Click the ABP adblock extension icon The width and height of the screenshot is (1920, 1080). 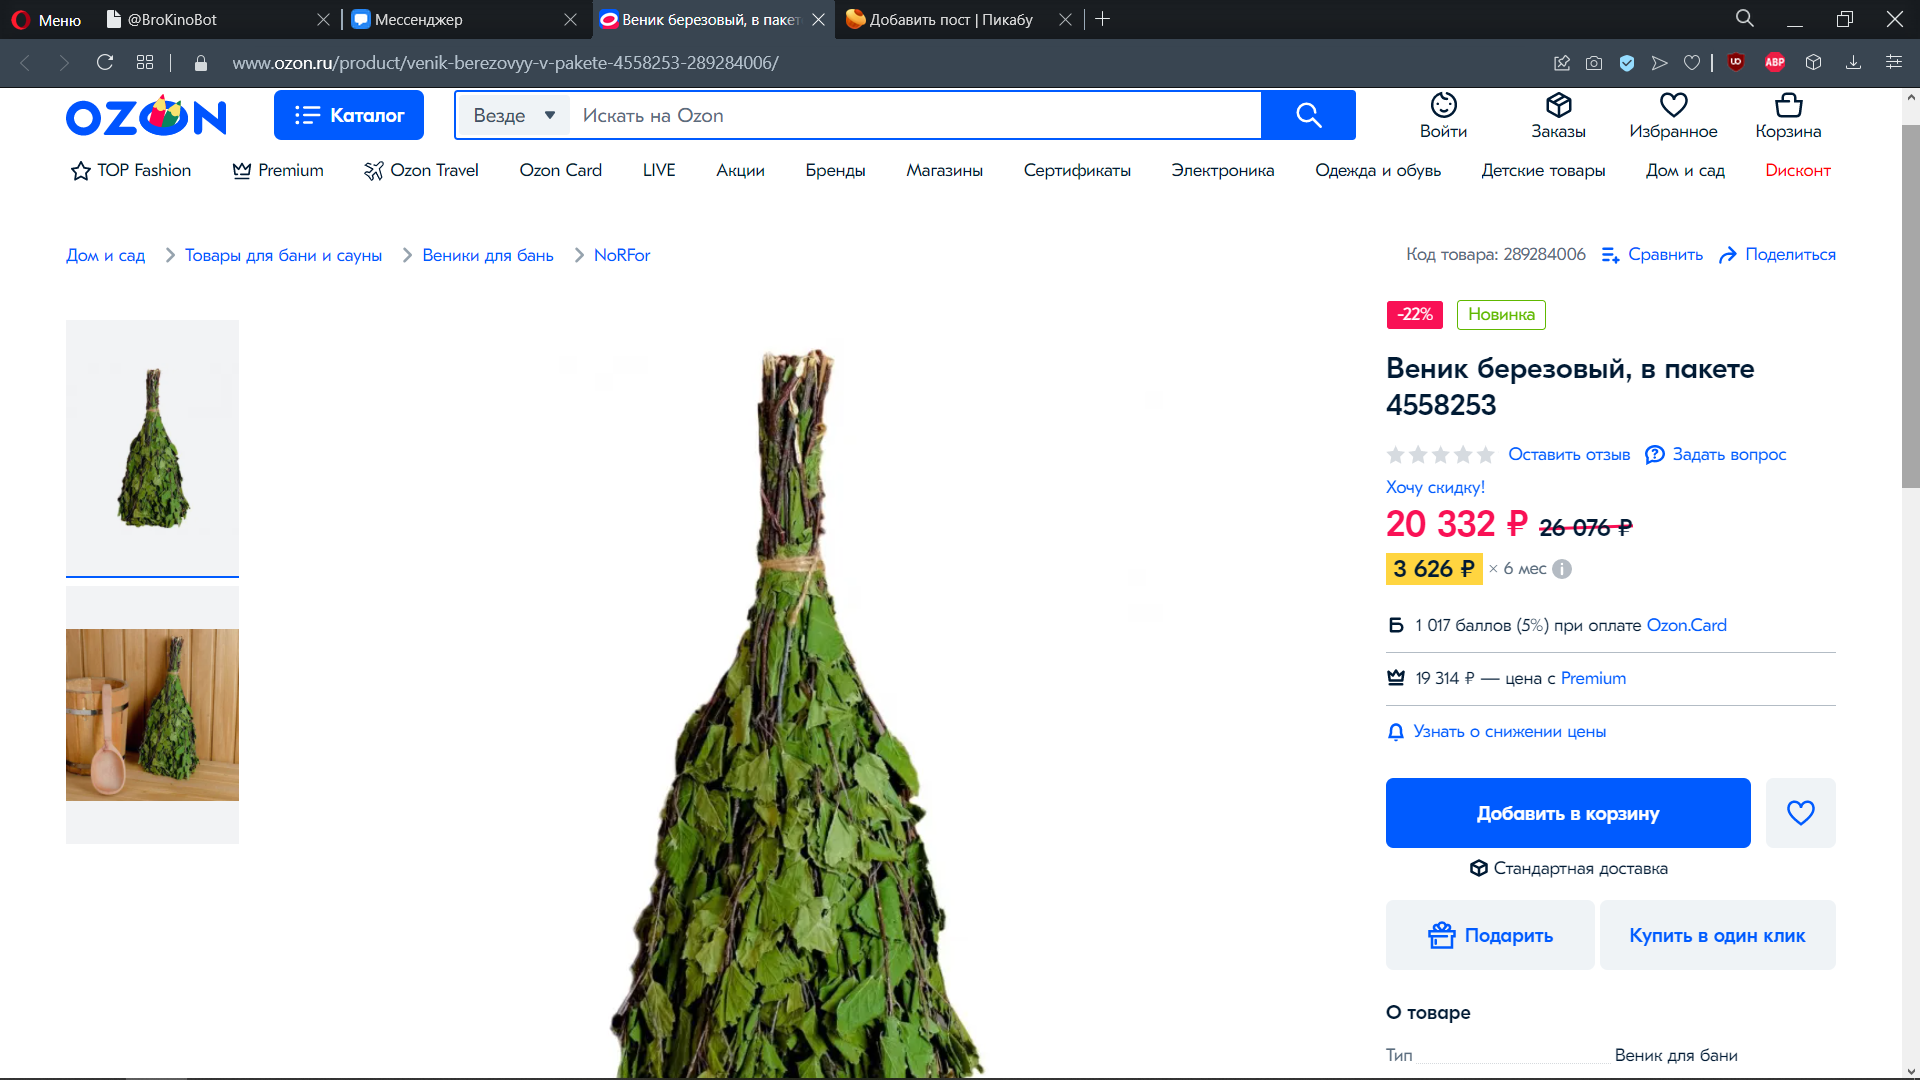[1775, 62]
